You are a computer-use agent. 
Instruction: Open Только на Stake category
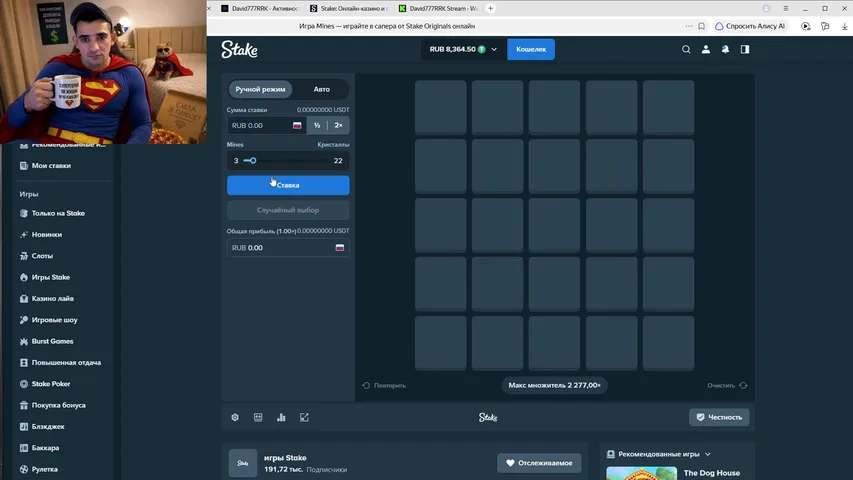point(58,213)
